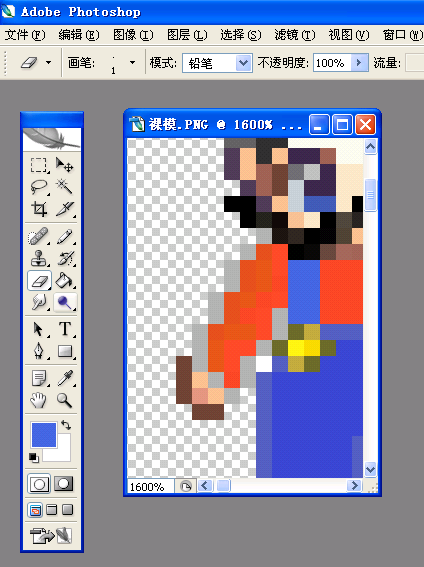Select the Magic Wand tool
424x567 pixels.
64,187
